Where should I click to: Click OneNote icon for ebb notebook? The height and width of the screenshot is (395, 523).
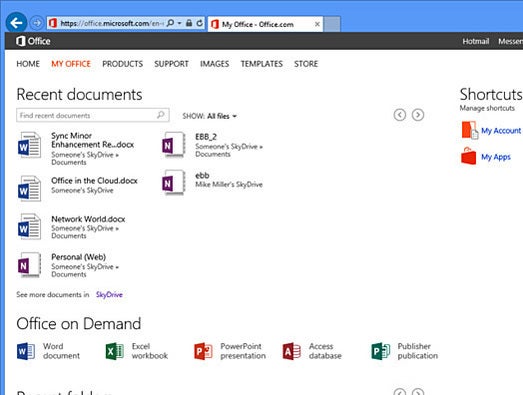click(x=173, y=182)
